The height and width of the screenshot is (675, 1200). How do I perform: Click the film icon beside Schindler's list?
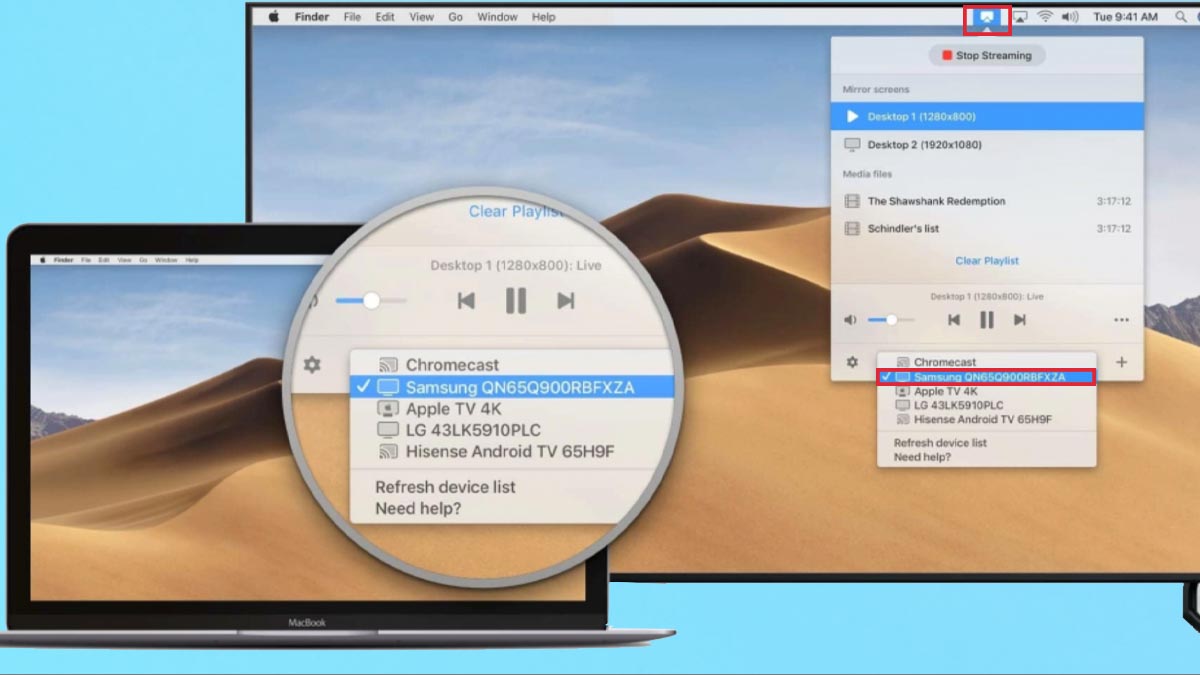[852, 229]
